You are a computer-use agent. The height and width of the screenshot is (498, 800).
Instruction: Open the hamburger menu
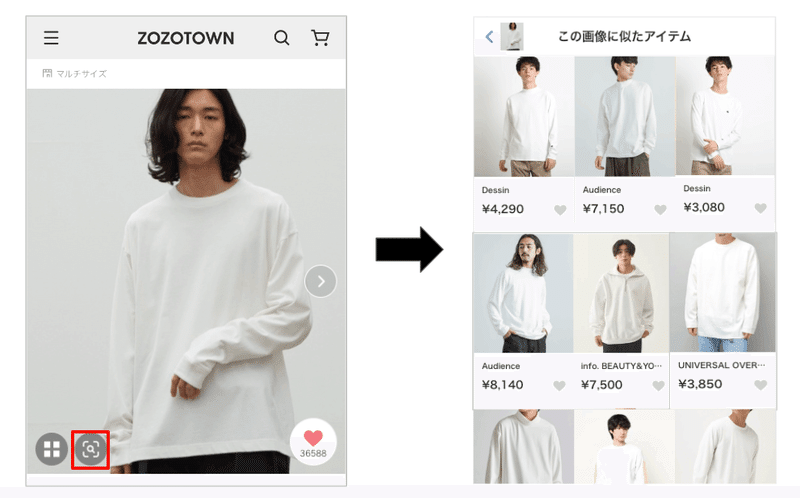tap(51, 38)
